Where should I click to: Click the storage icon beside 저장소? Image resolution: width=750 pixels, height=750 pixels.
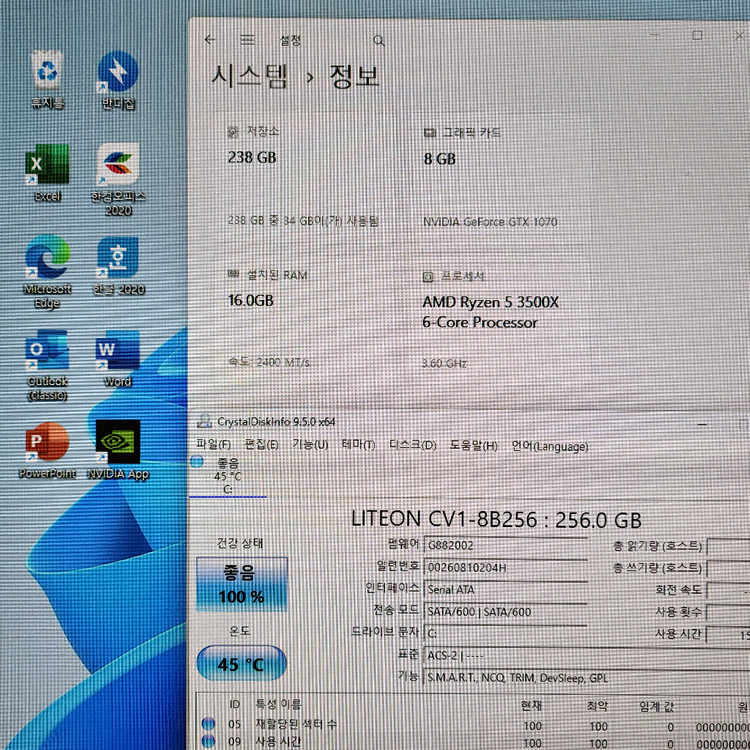(233, 132)
